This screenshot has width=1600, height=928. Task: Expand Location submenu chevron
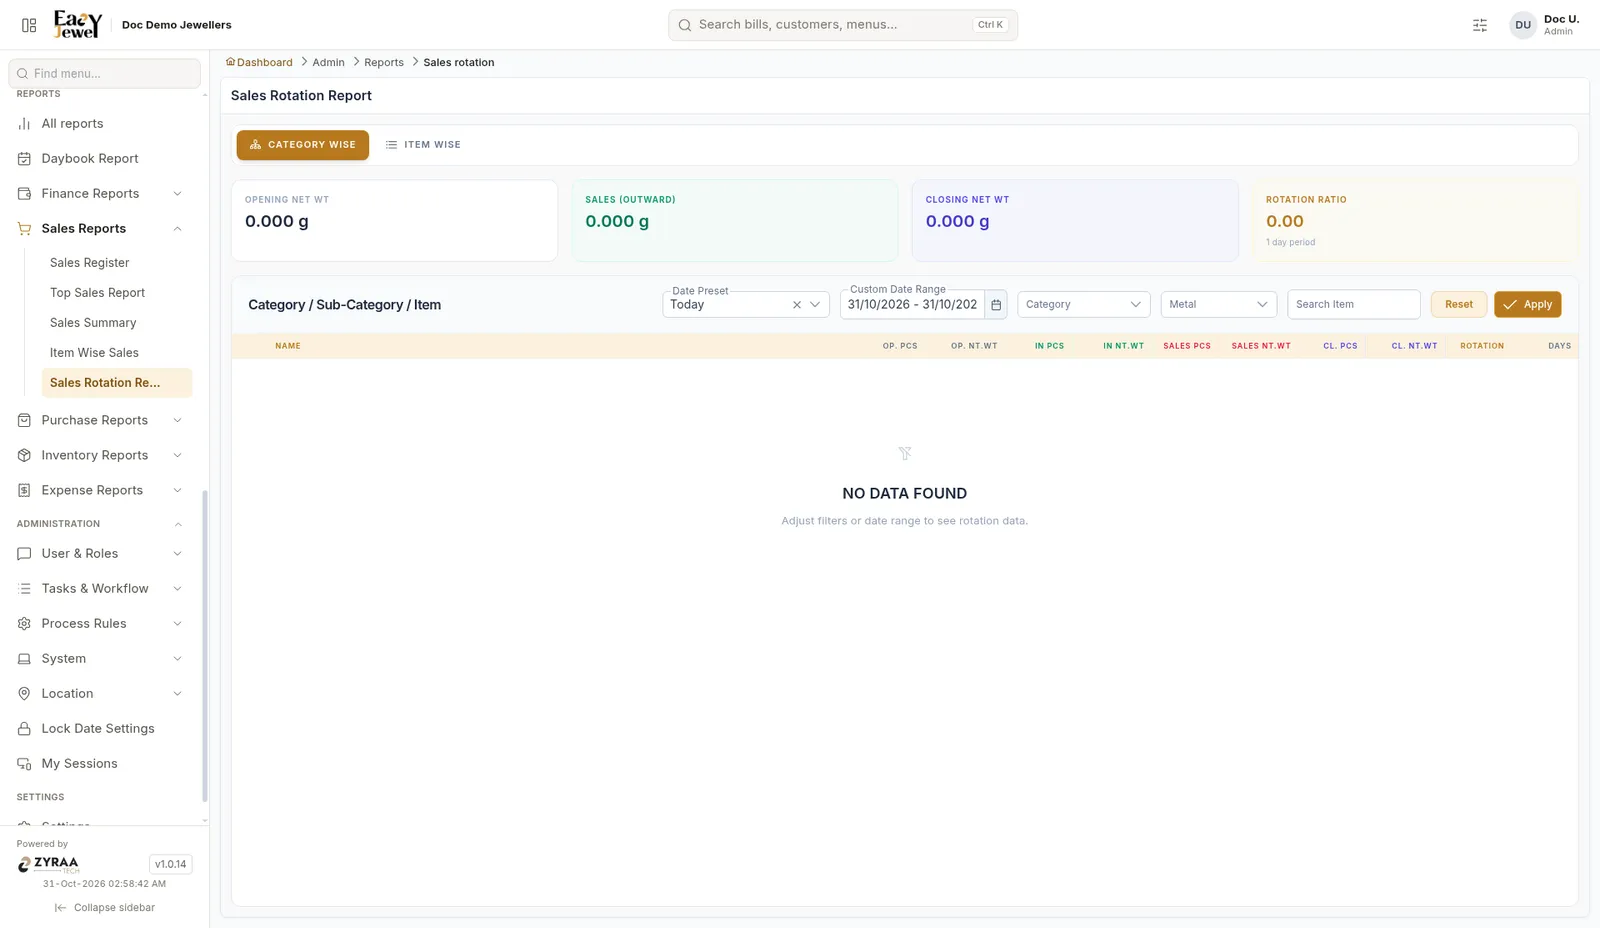[x=177, y=694]
